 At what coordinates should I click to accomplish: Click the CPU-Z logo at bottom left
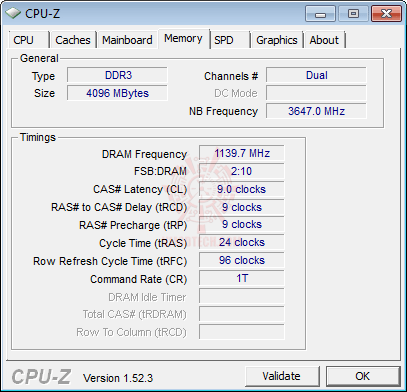coord(41,377)
